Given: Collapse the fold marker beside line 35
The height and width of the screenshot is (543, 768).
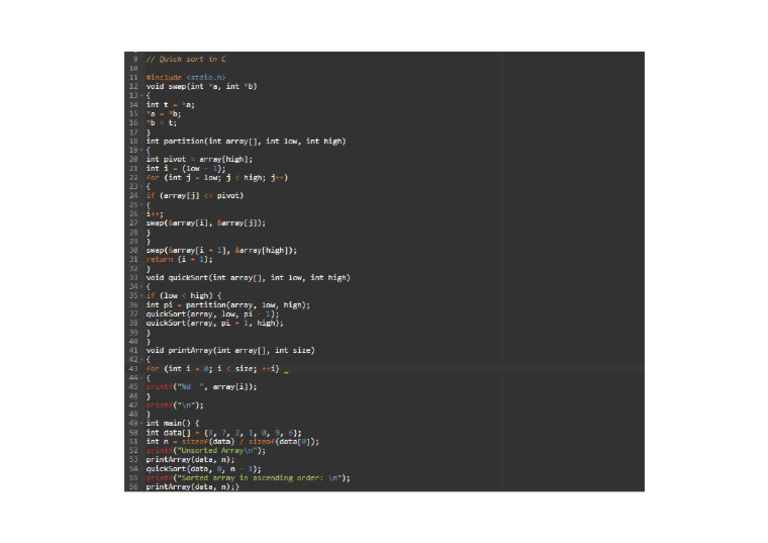Looking at the screenshot, I should (142, 296).
